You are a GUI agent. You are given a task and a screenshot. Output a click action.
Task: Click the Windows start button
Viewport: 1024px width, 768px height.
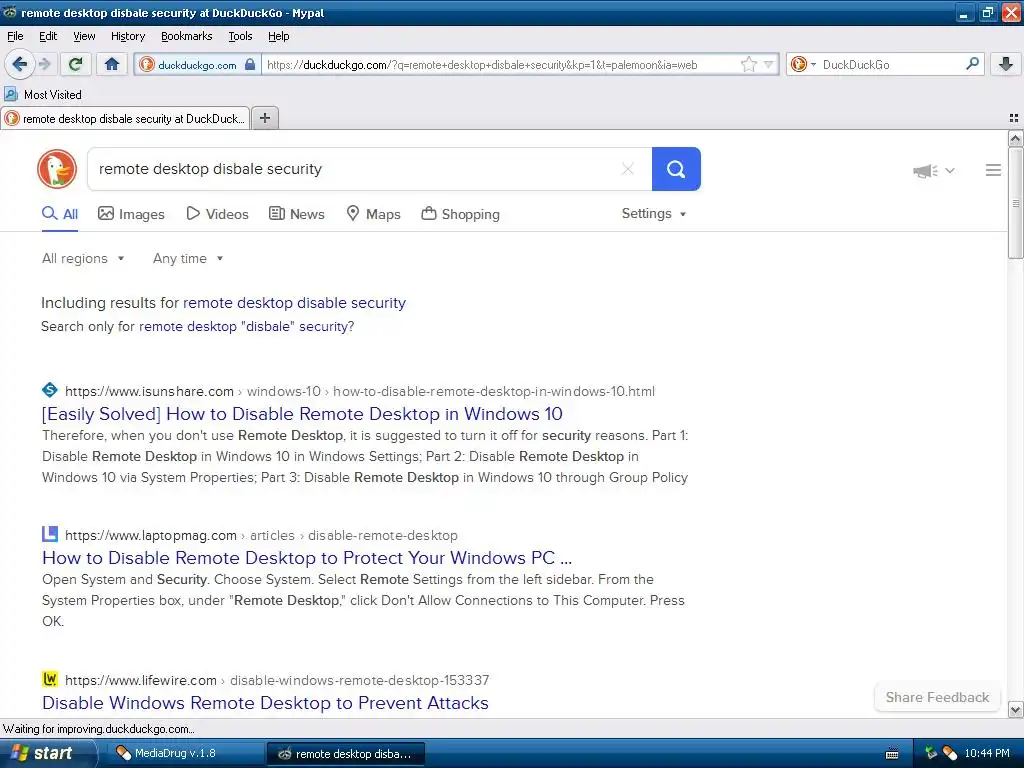pos(48,753)
